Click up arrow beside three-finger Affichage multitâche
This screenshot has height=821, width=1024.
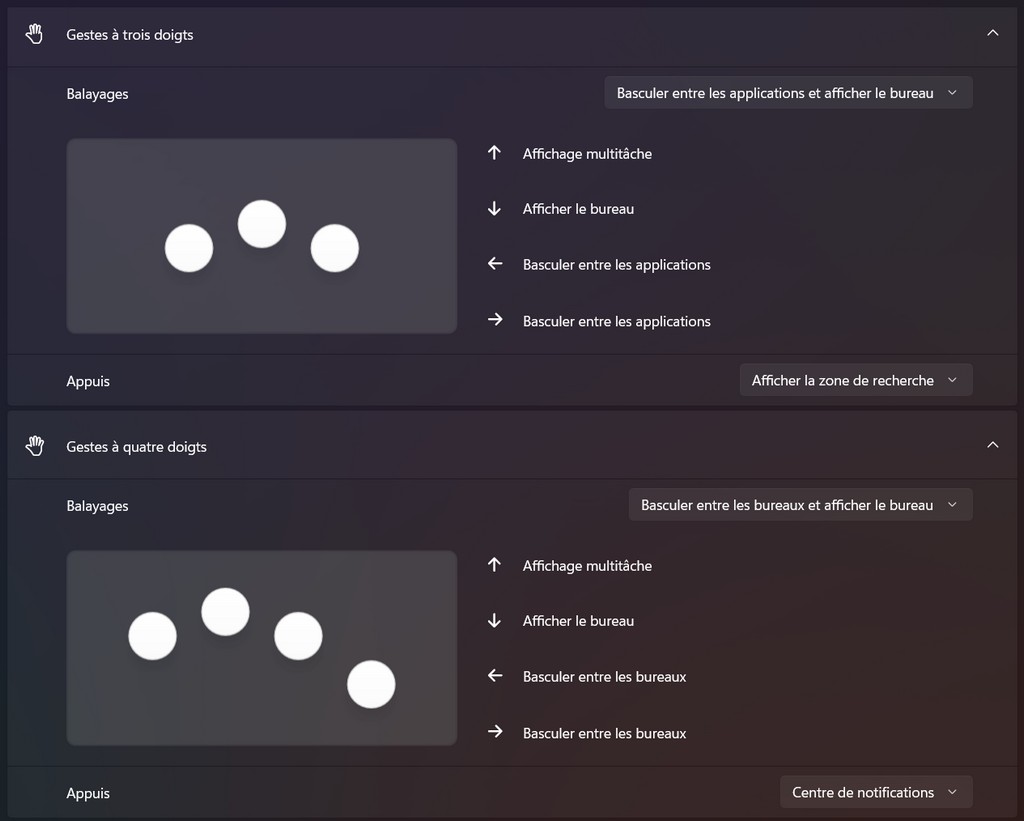click(x=494, y=153)
